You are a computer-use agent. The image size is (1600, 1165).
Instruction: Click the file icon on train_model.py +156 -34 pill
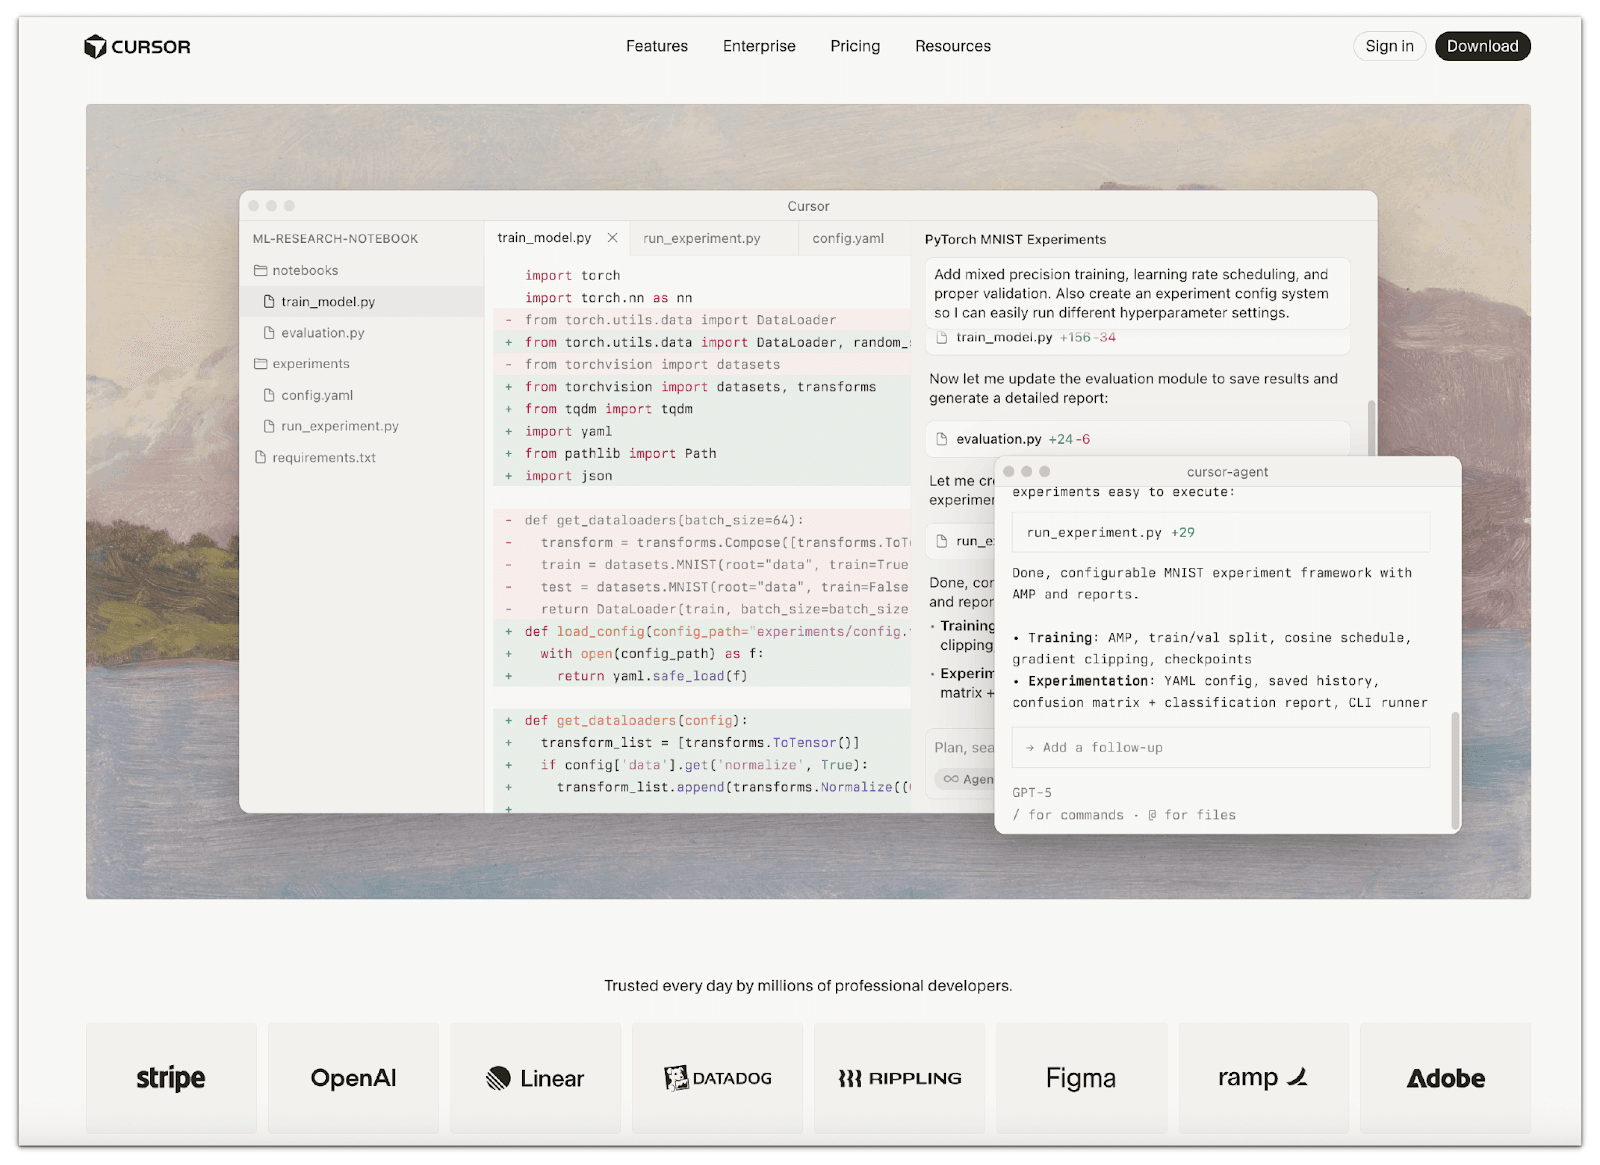click(x=941, y=338)
